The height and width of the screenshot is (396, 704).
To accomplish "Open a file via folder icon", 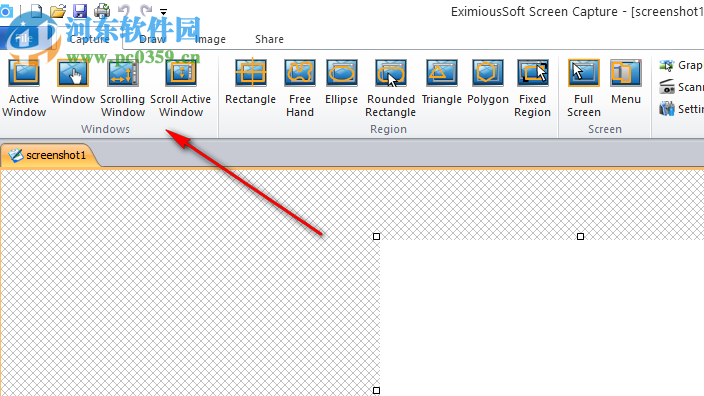I will point(58,10).
